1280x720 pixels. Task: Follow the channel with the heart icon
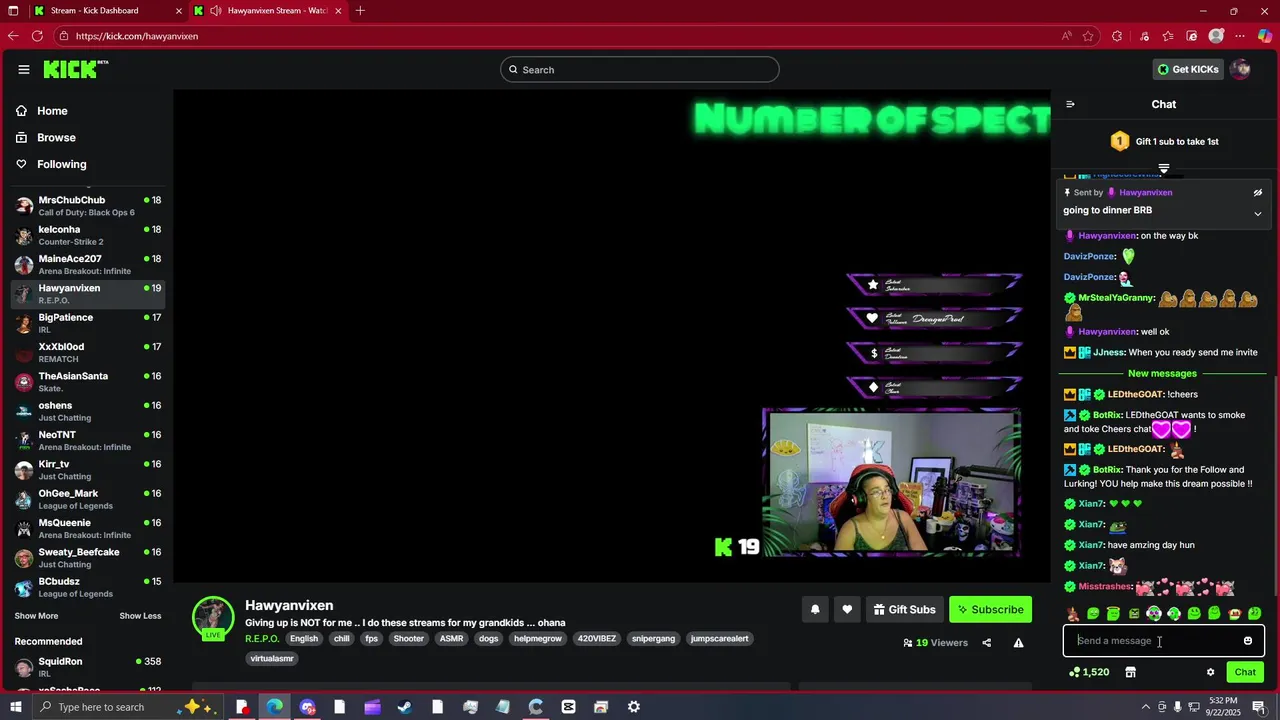click(x=847, y=609)
